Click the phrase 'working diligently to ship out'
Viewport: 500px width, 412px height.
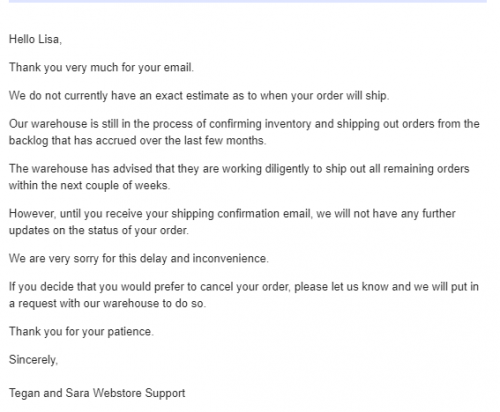294,169
